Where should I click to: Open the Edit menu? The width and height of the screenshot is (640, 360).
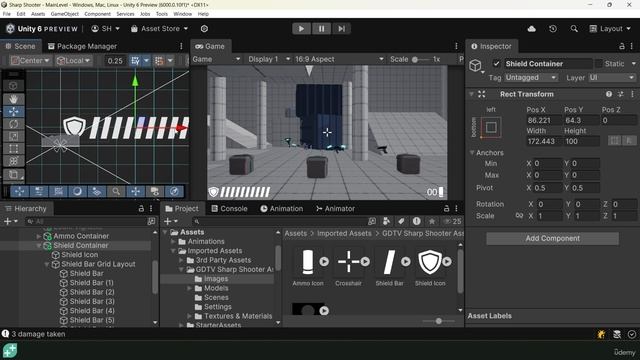tap(21, 14)
